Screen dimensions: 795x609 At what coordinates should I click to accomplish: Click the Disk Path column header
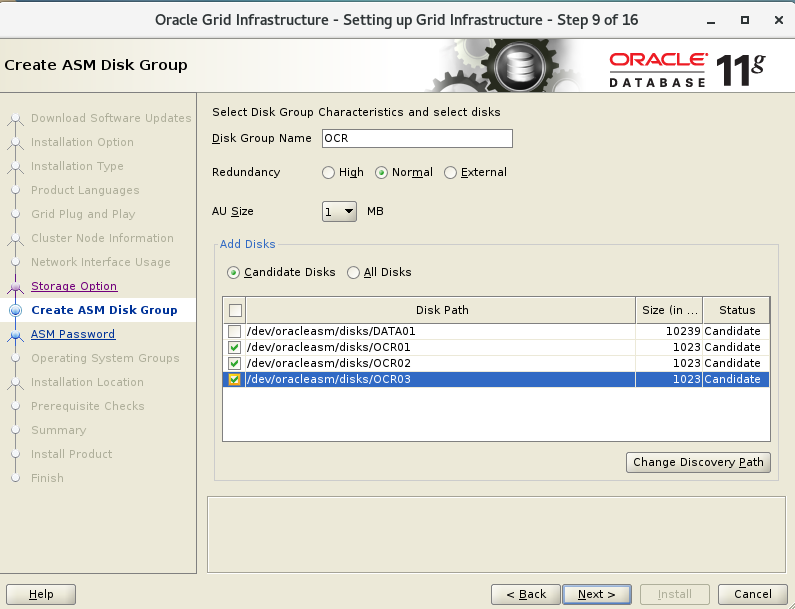pos(441,310)
